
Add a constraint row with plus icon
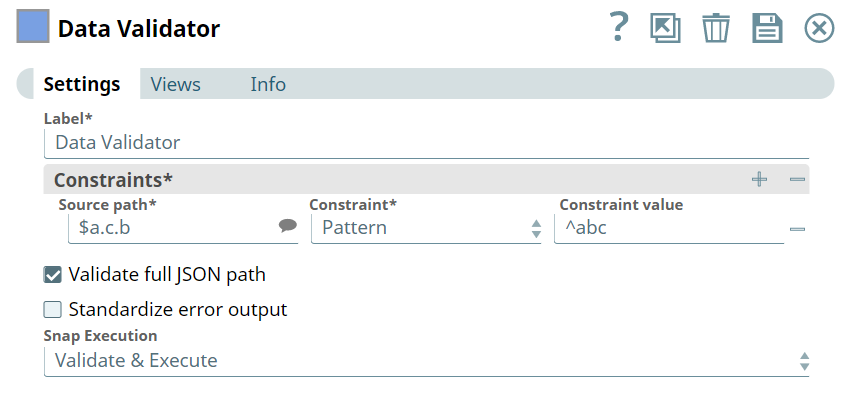pyautogui.click(x=760, y=180)
